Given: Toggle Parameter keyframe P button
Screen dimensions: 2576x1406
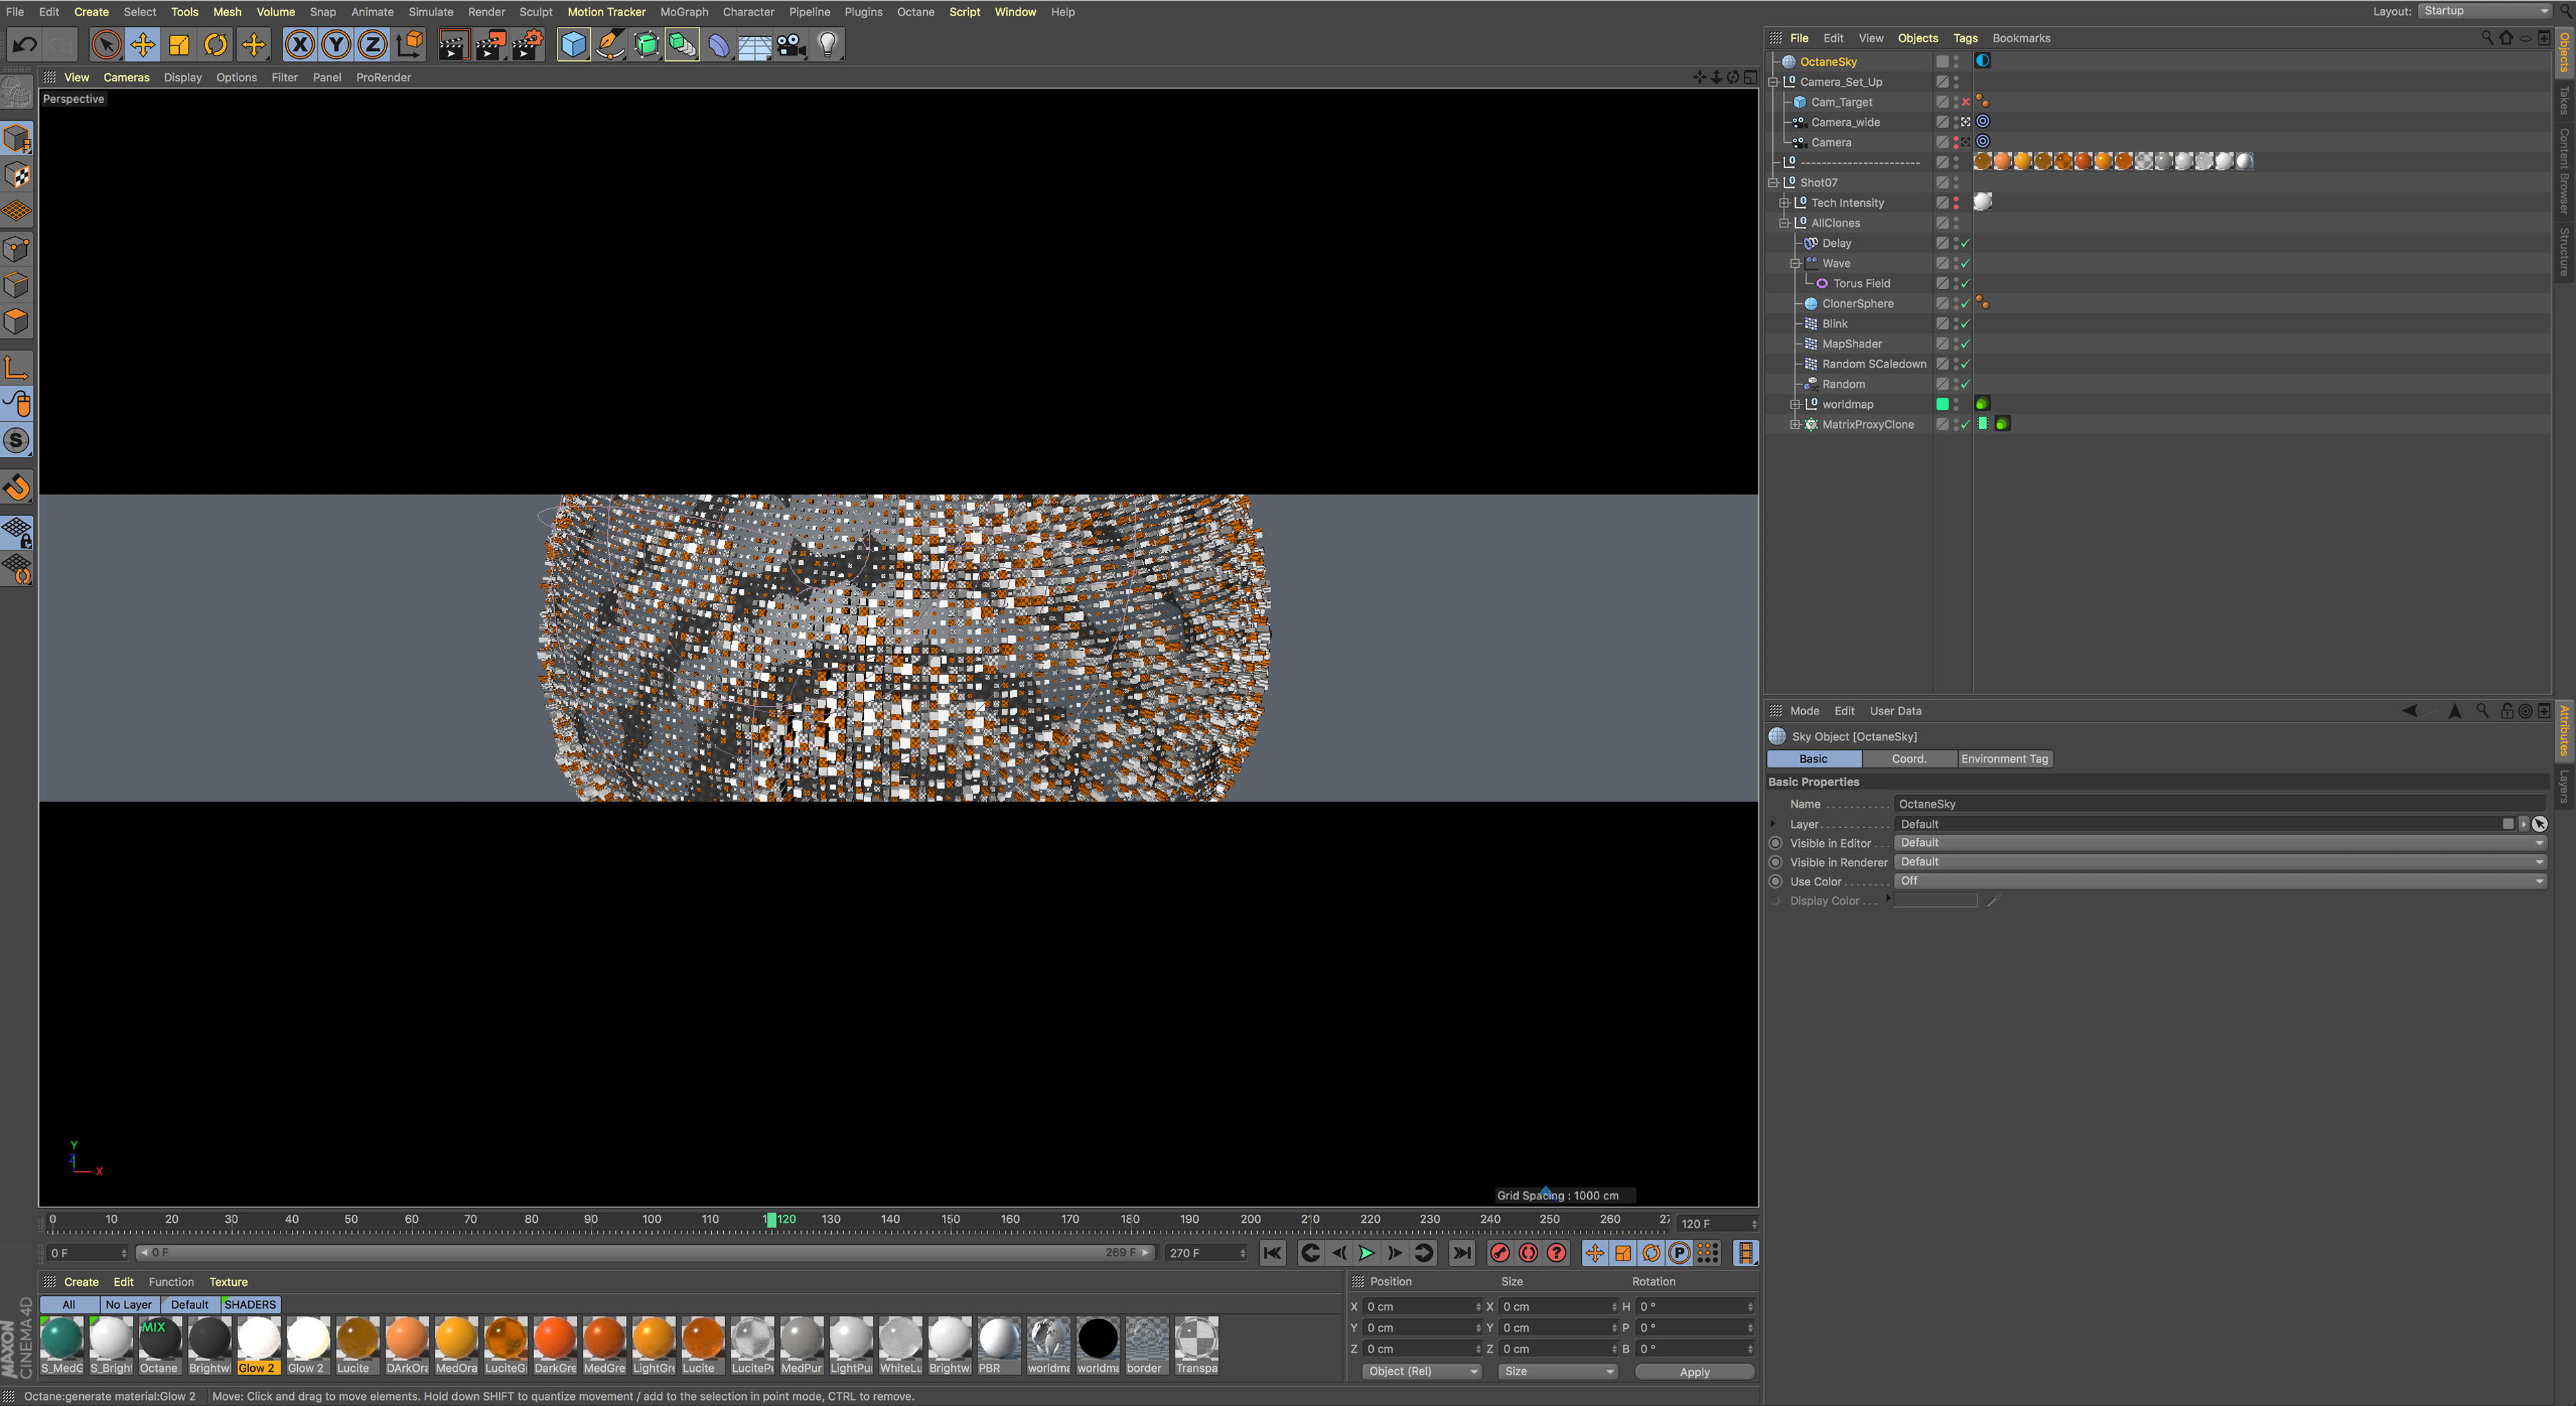Looking at the screenshot, I should (x=1680, y=1253).
